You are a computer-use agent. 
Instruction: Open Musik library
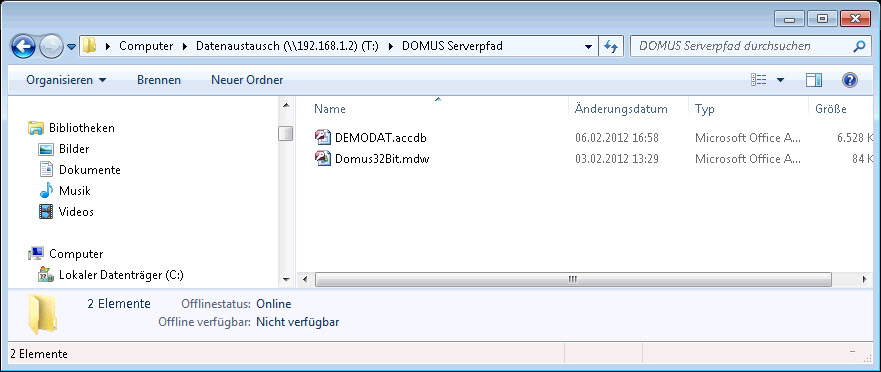(x=74, y=190)
